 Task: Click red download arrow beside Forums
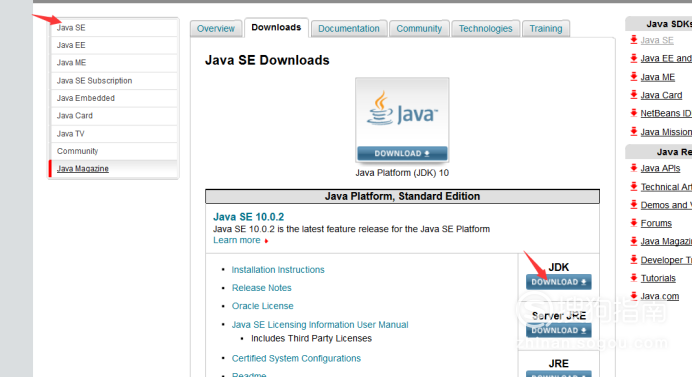[x=634, y=222]
